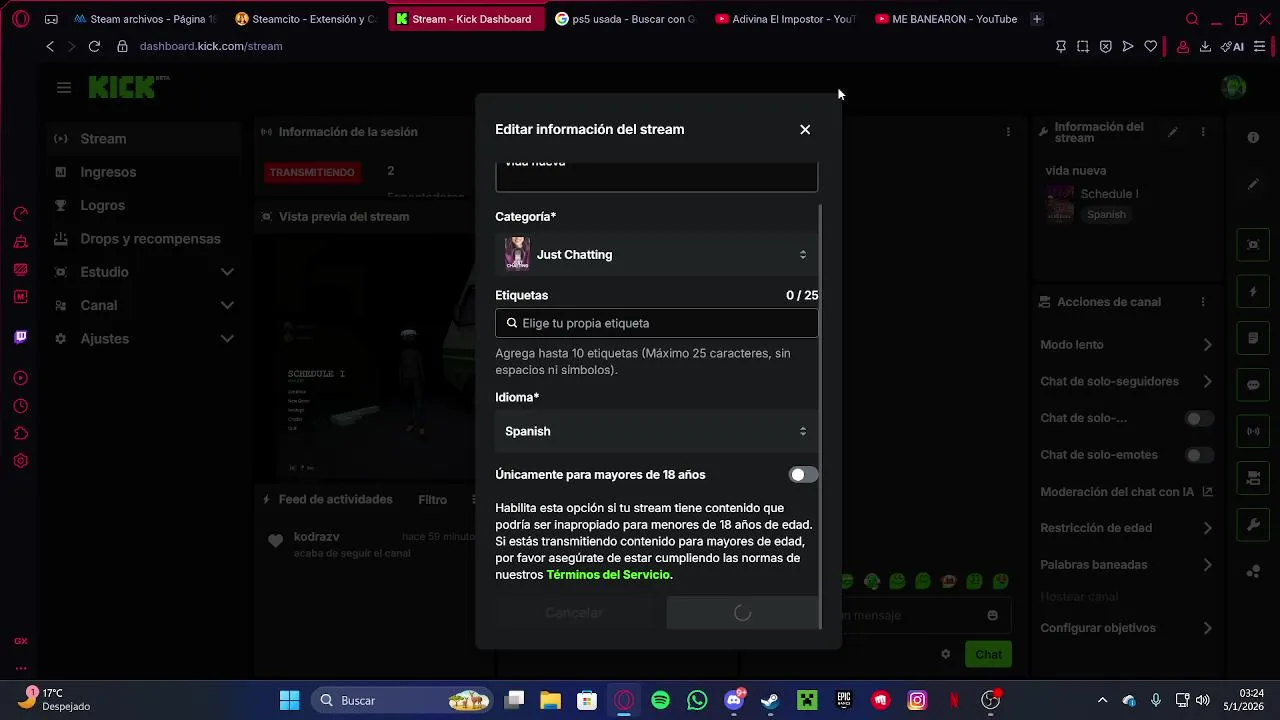1280x720 pixels.
Task: Click the Spanish language tag in stream info
Action: coord(1106,215)
